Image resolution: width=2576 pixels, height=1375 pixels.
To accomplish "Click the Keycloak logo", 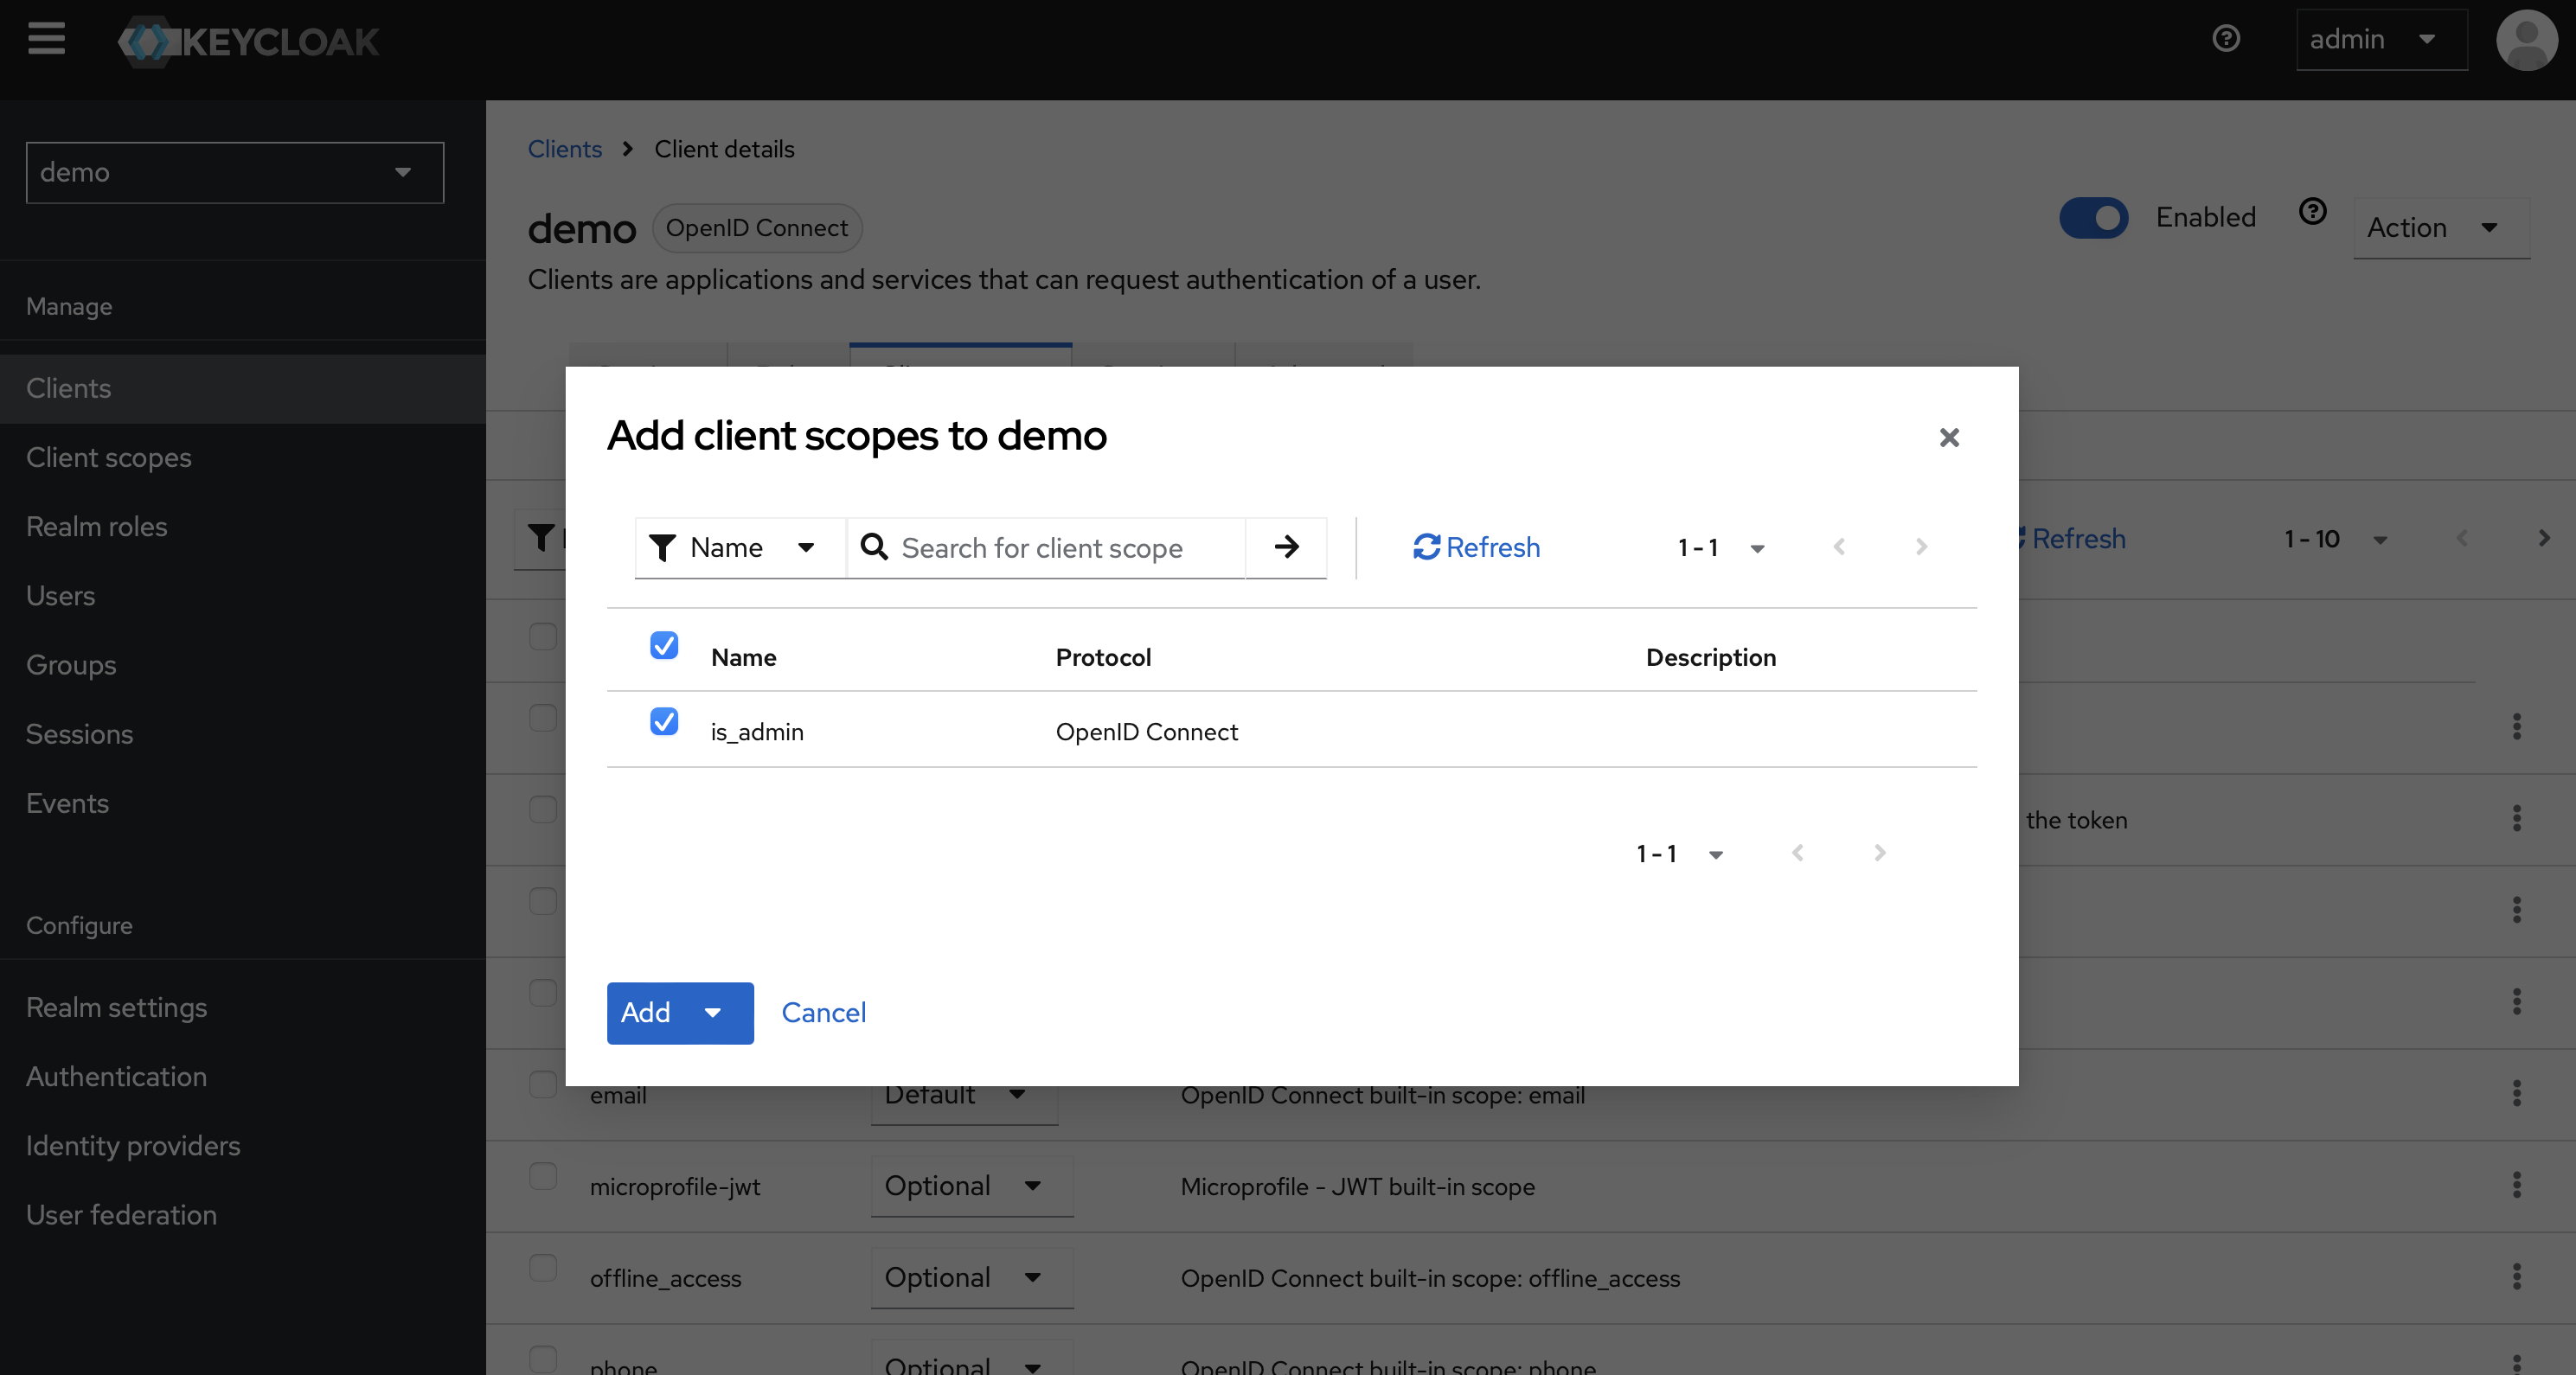I will coord(248,41).
